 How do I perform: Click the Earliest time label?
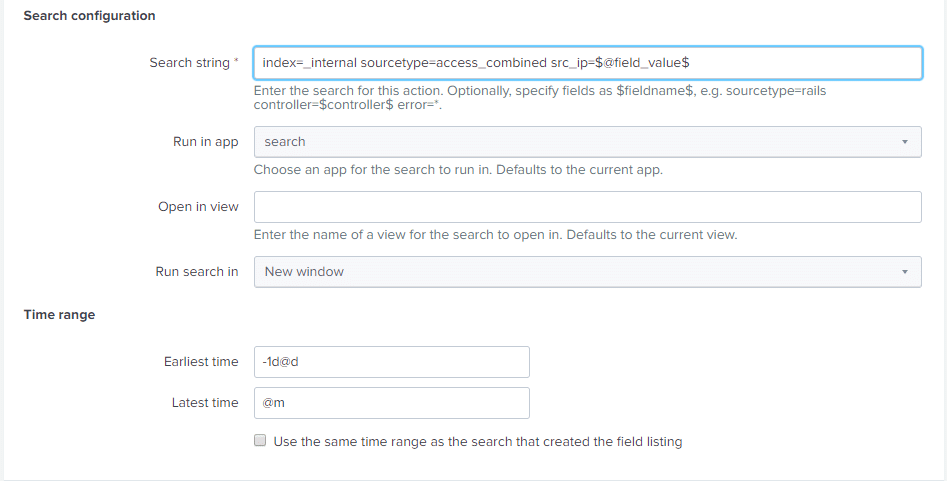(x=201, y=361)
